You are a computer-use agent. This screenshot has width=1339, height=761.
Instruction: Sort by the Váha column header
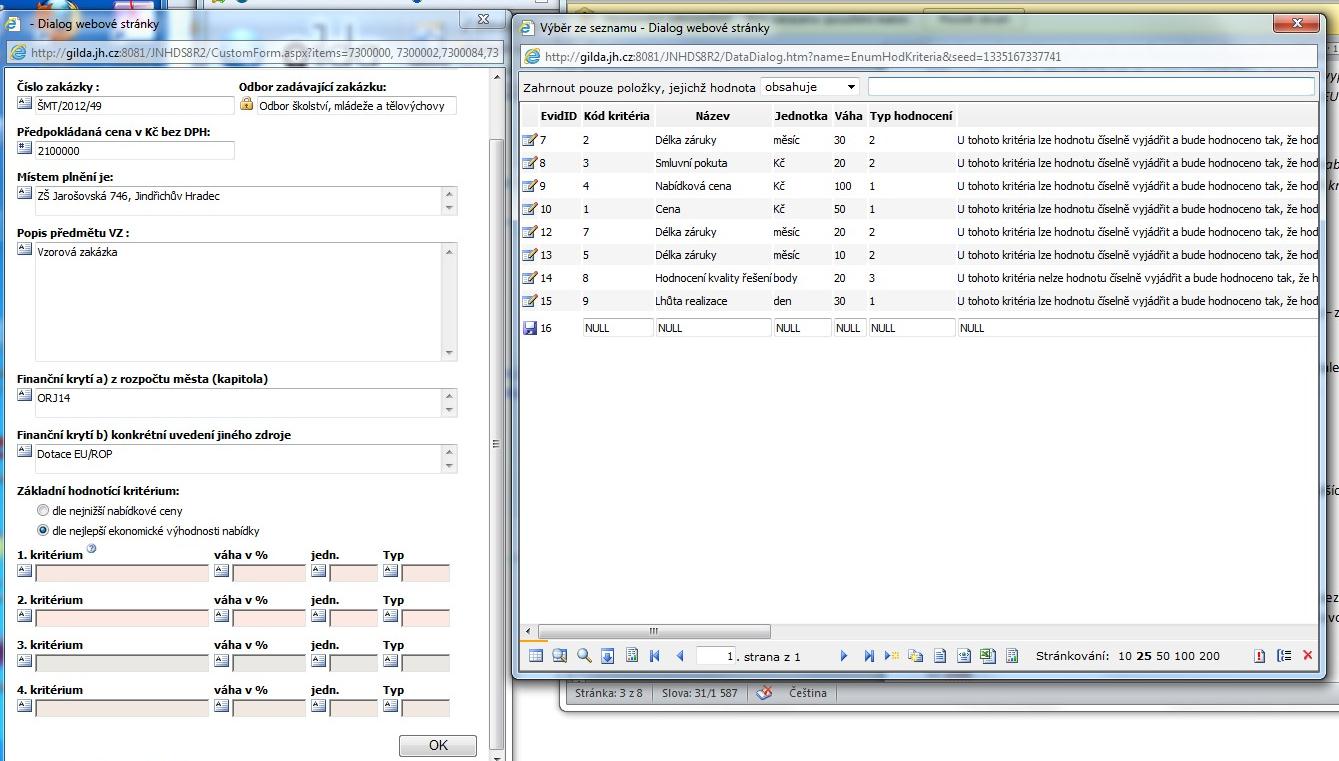(x=848, y=116)
